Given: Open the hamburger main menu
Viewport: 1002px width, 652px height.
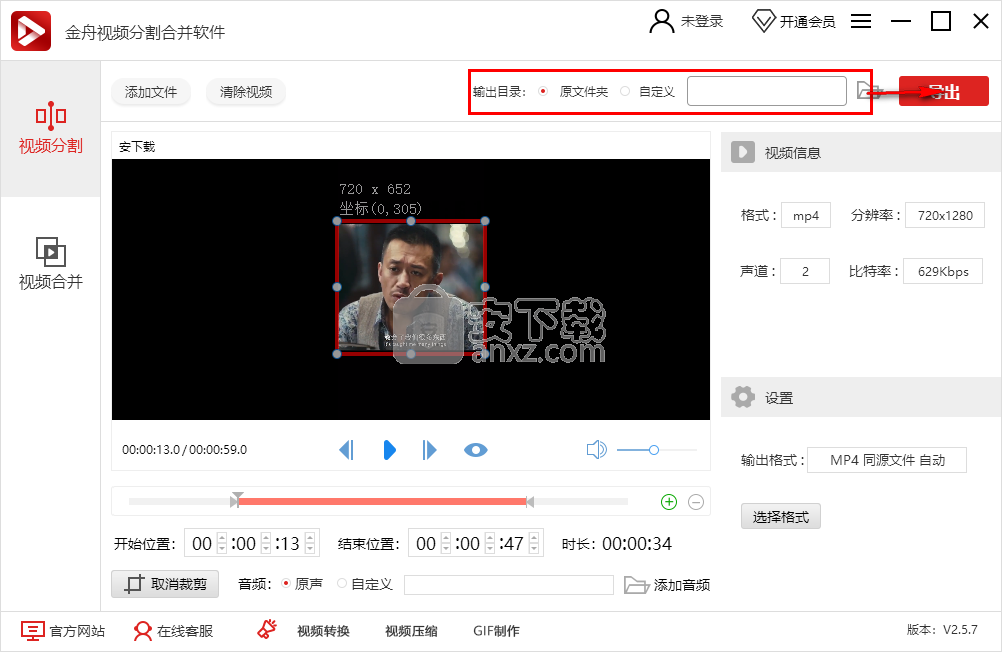Looking at the screenshot, I should click(861, 21).
